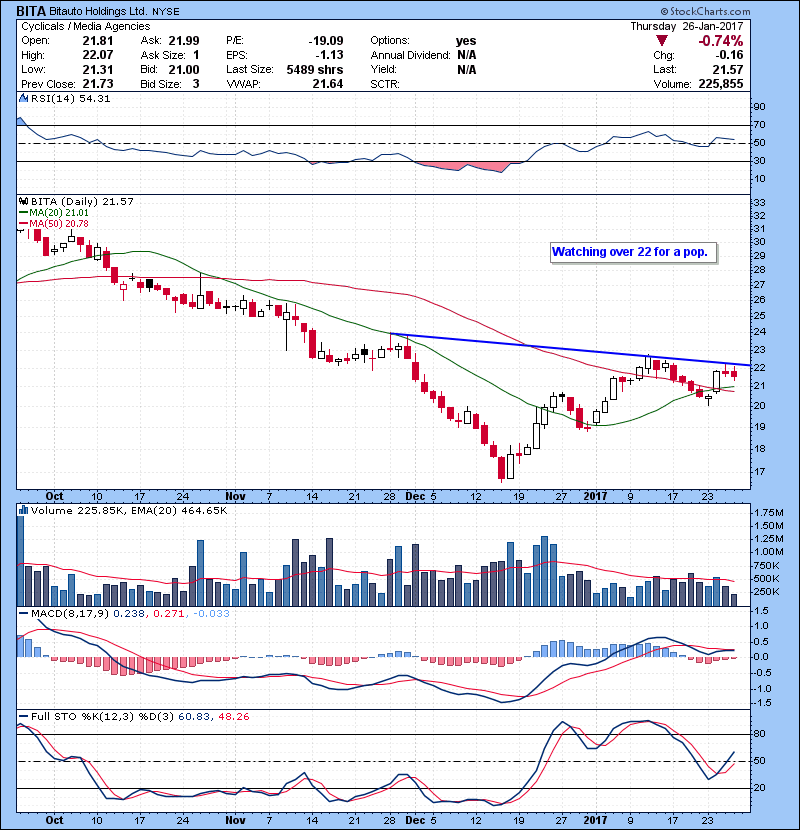Image resolution: width=800 pixels, height=830 pixels.
Task: Click the P/E value -19.09
Action: click(x=326, y=40)
